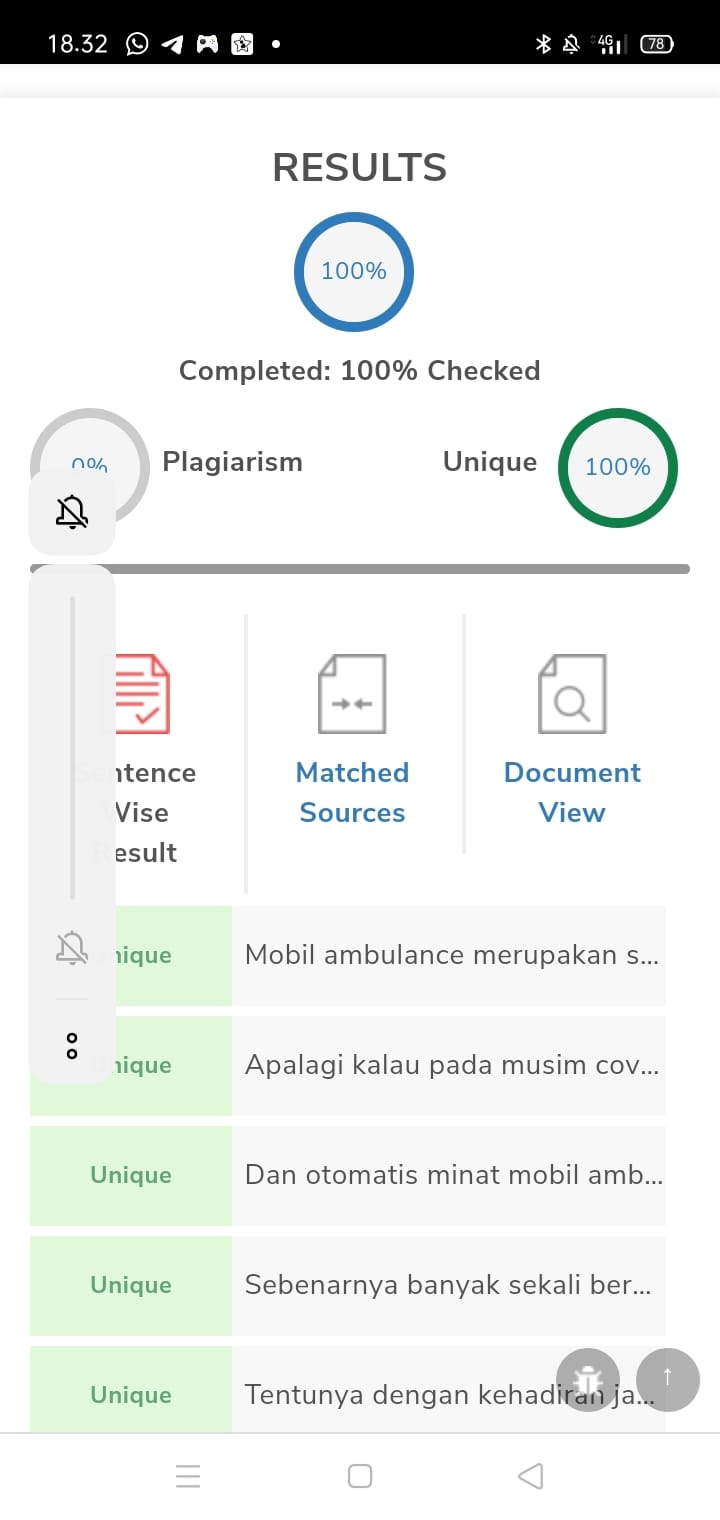The image size is (720, 1520).
Task: Open the bug report floating button
Action: click(x=588, y=1379)
